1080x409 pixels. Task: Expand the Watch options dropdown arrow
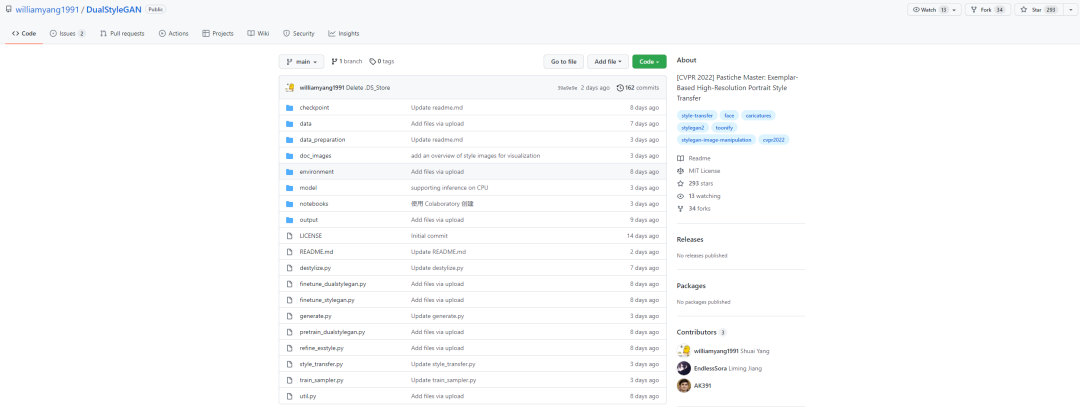point(954,10)
